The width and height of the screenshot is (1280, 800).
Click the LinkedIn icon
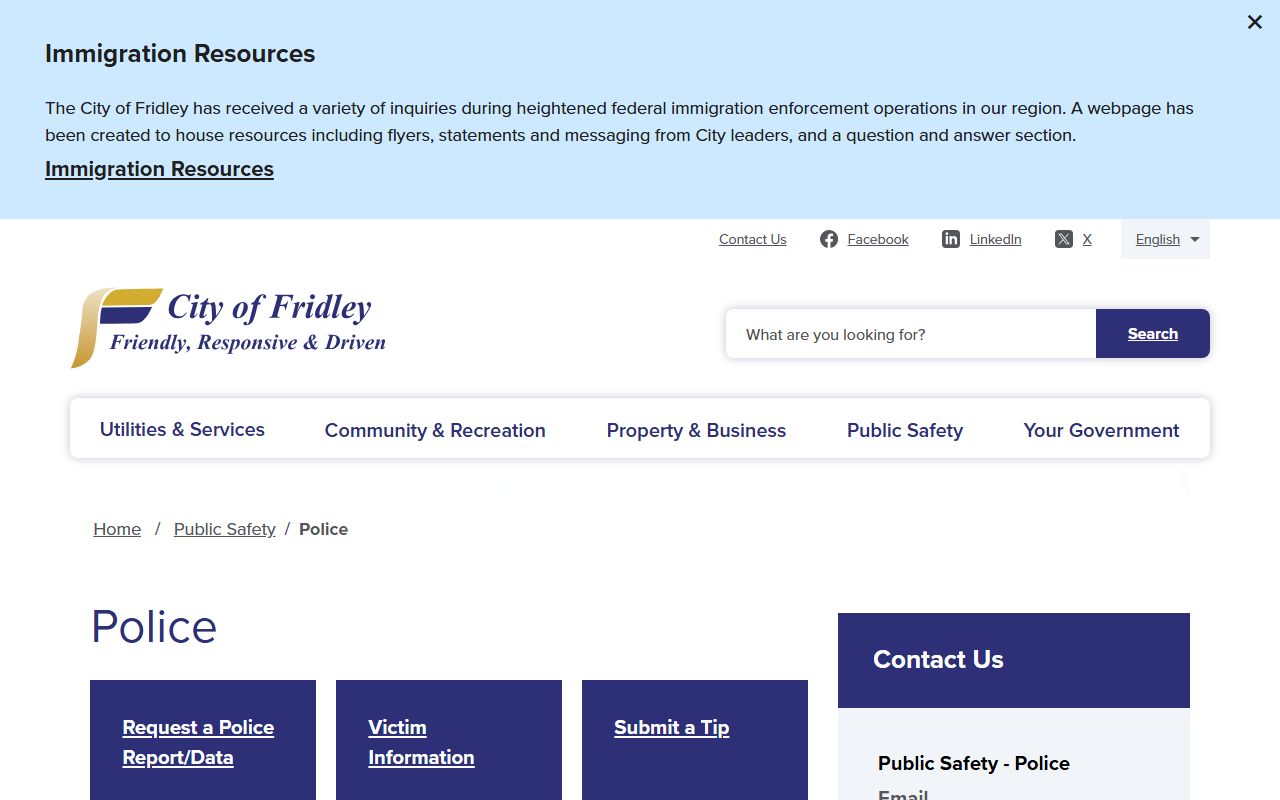[951, 239]
